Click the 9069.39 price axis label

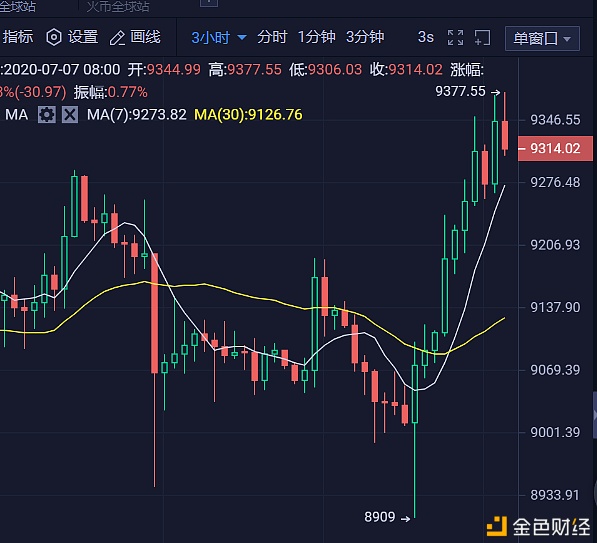(555, 370)
